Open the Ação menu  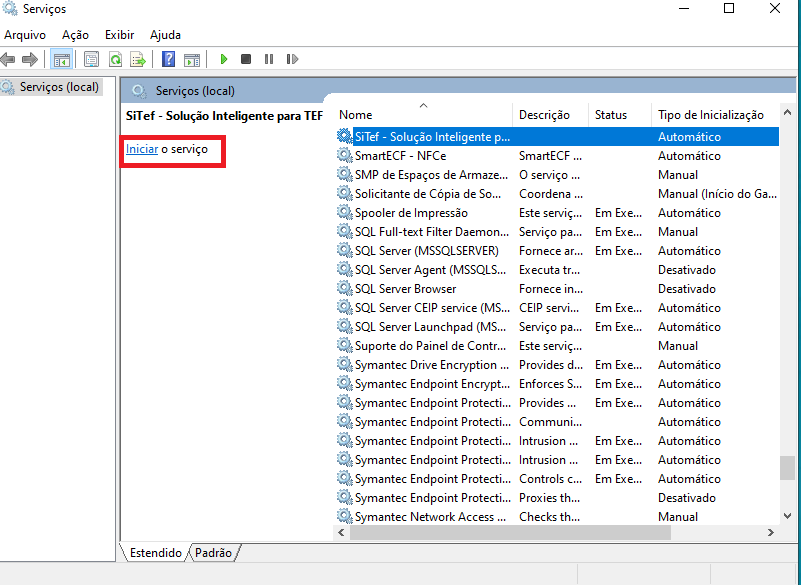point(75,35)
